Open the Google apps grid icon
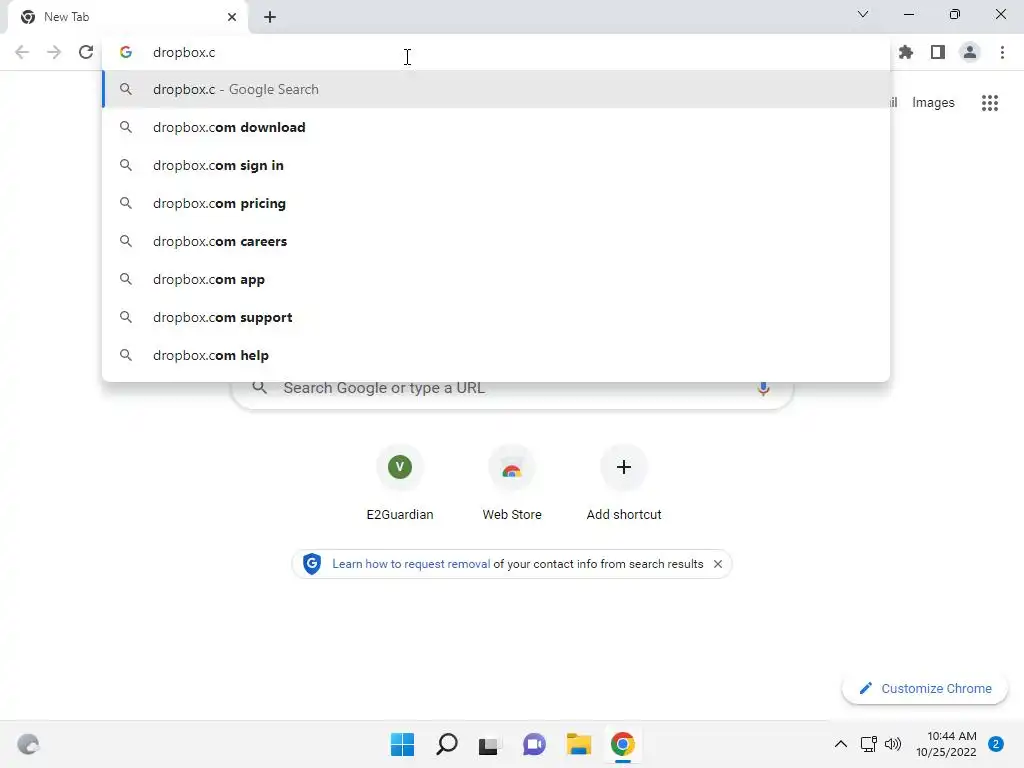Image resolution: width=1024 pixels, height=768 pixels. 990,103
